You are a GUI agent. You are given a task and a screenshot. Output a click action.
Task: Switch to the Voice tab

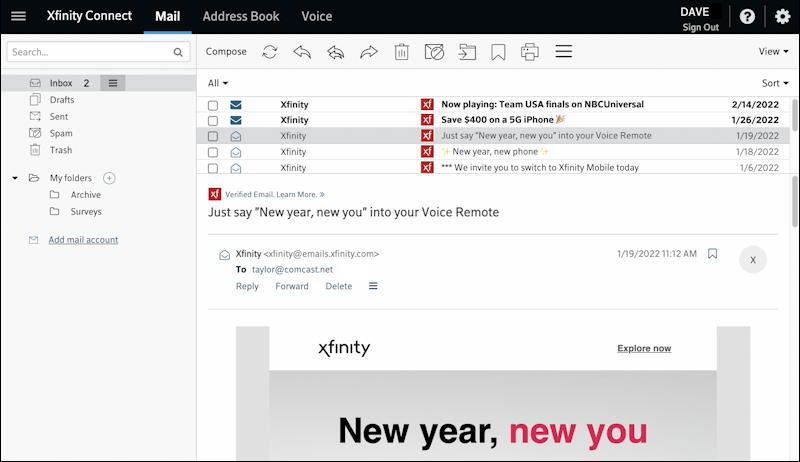[317, 16]
